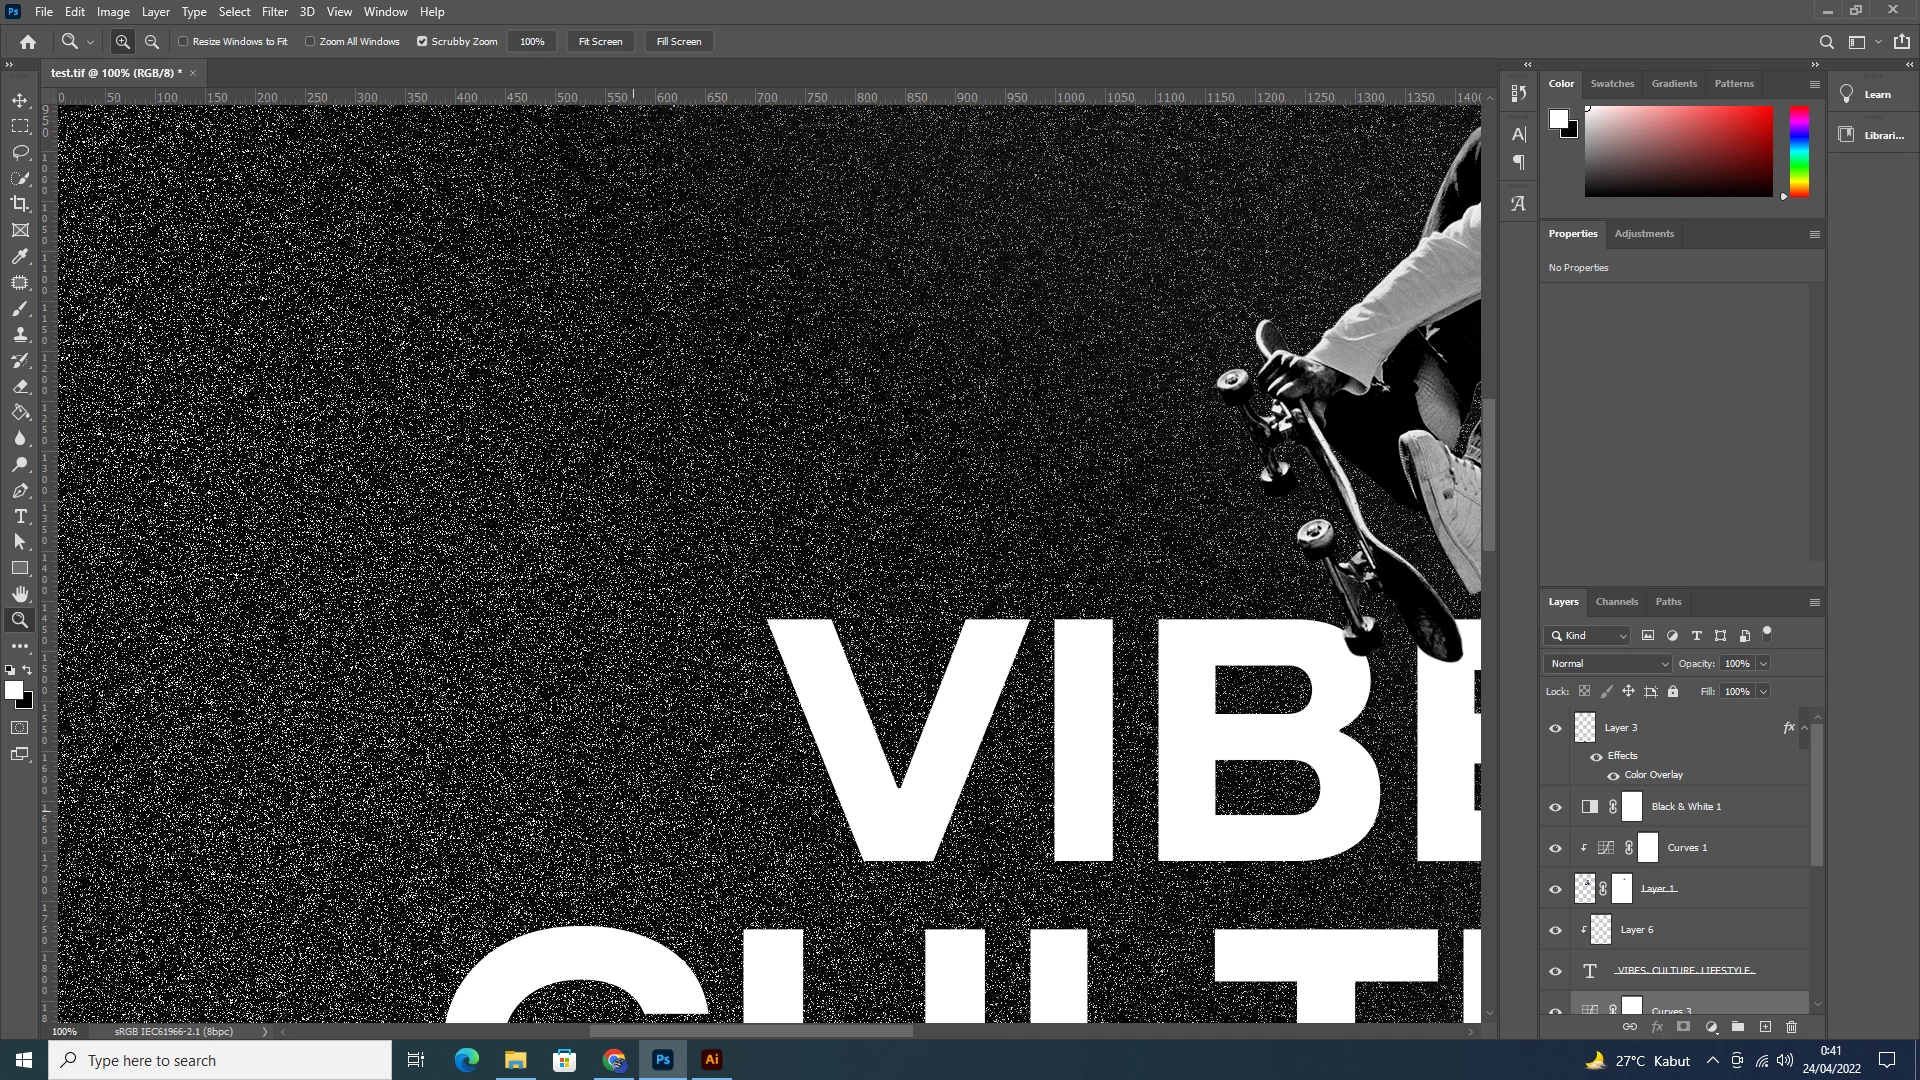The image size is (1920, 1080).
Task: Select the Clone Stamp tool
Action: (x=20, y=334)
